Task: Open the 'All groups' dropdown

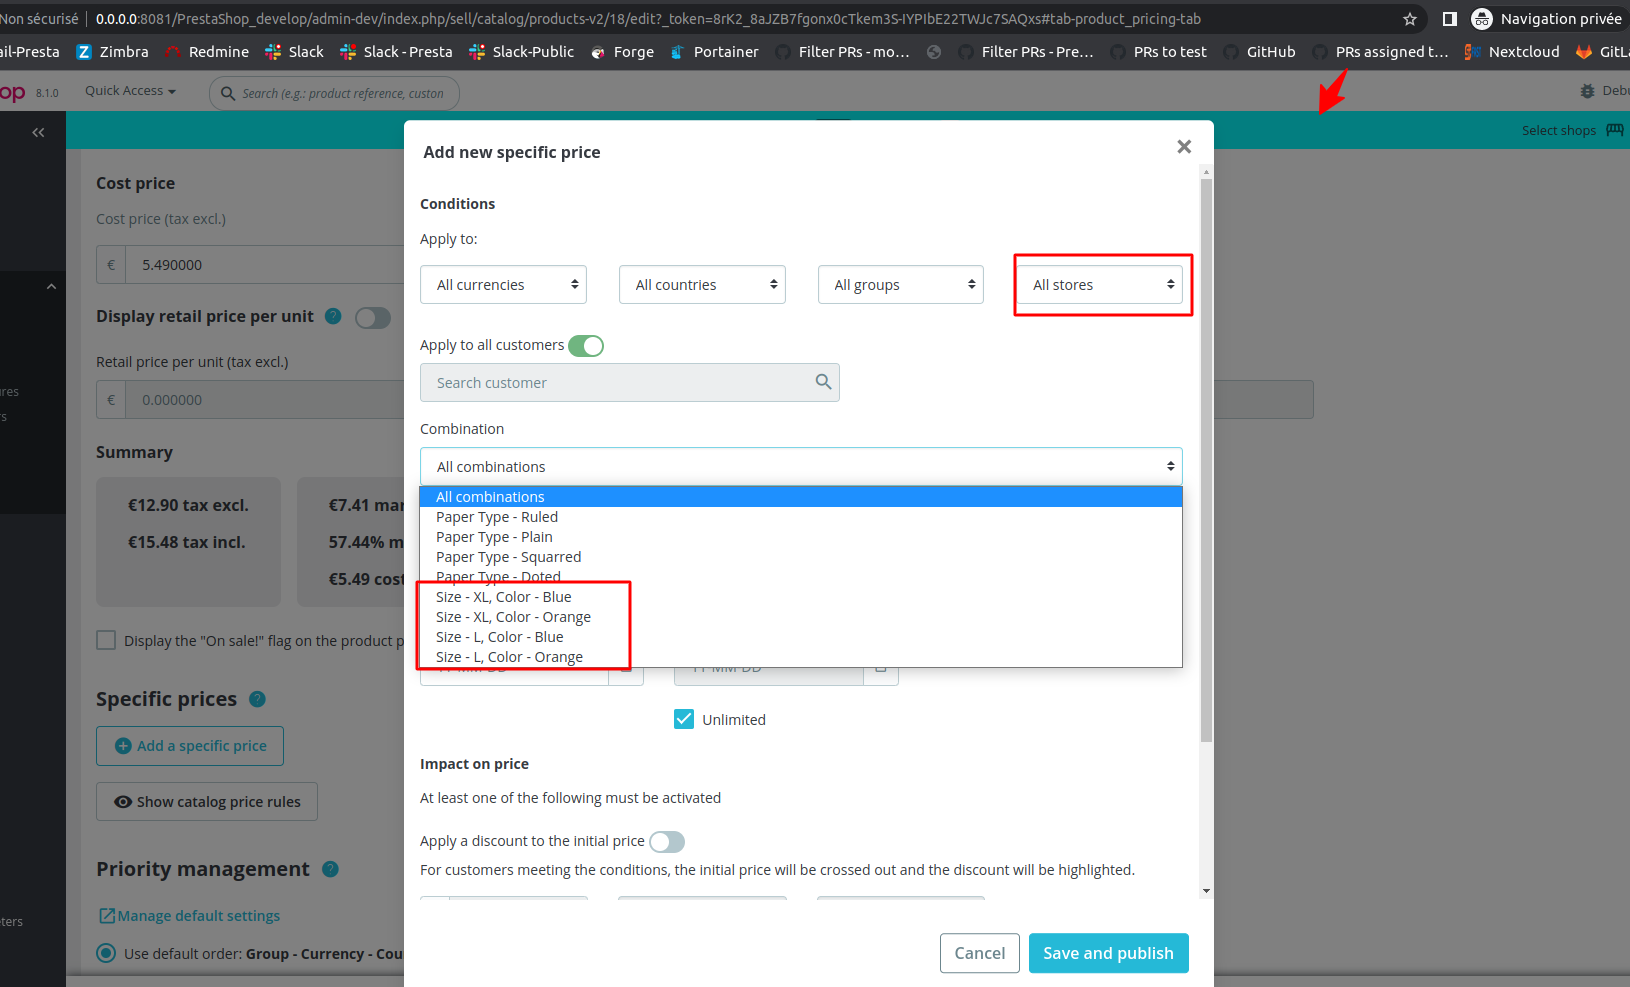Action: pos(899,284)
